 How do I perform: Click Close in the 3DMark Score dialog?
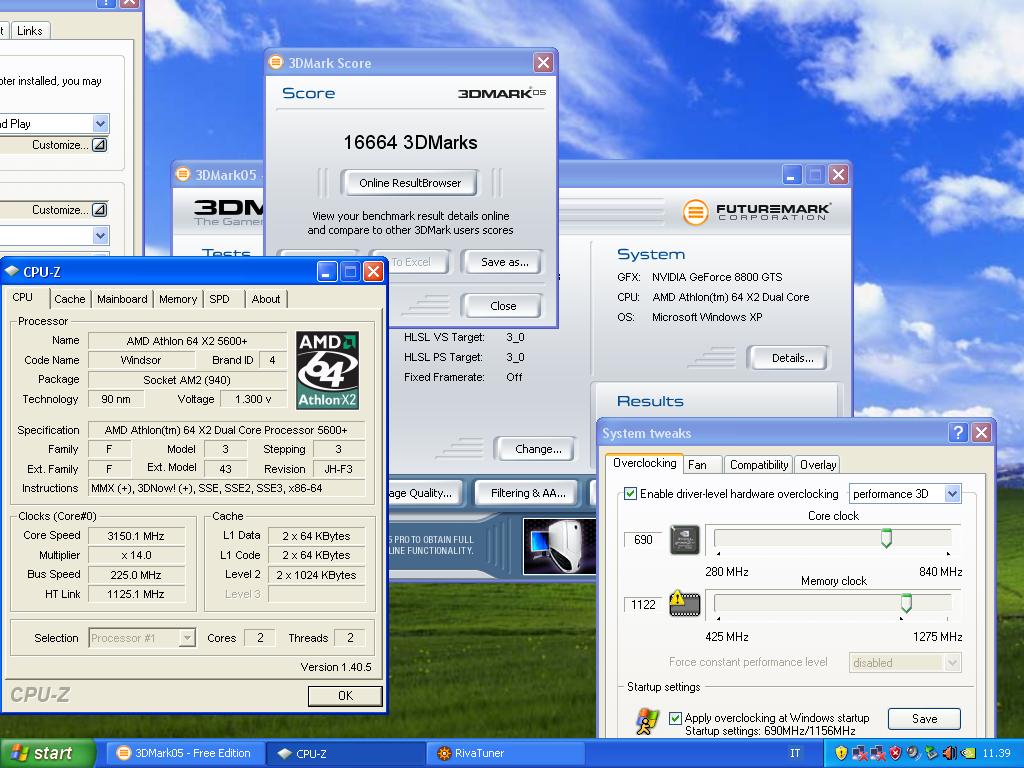pyautogui.click(x=502, y=306)
